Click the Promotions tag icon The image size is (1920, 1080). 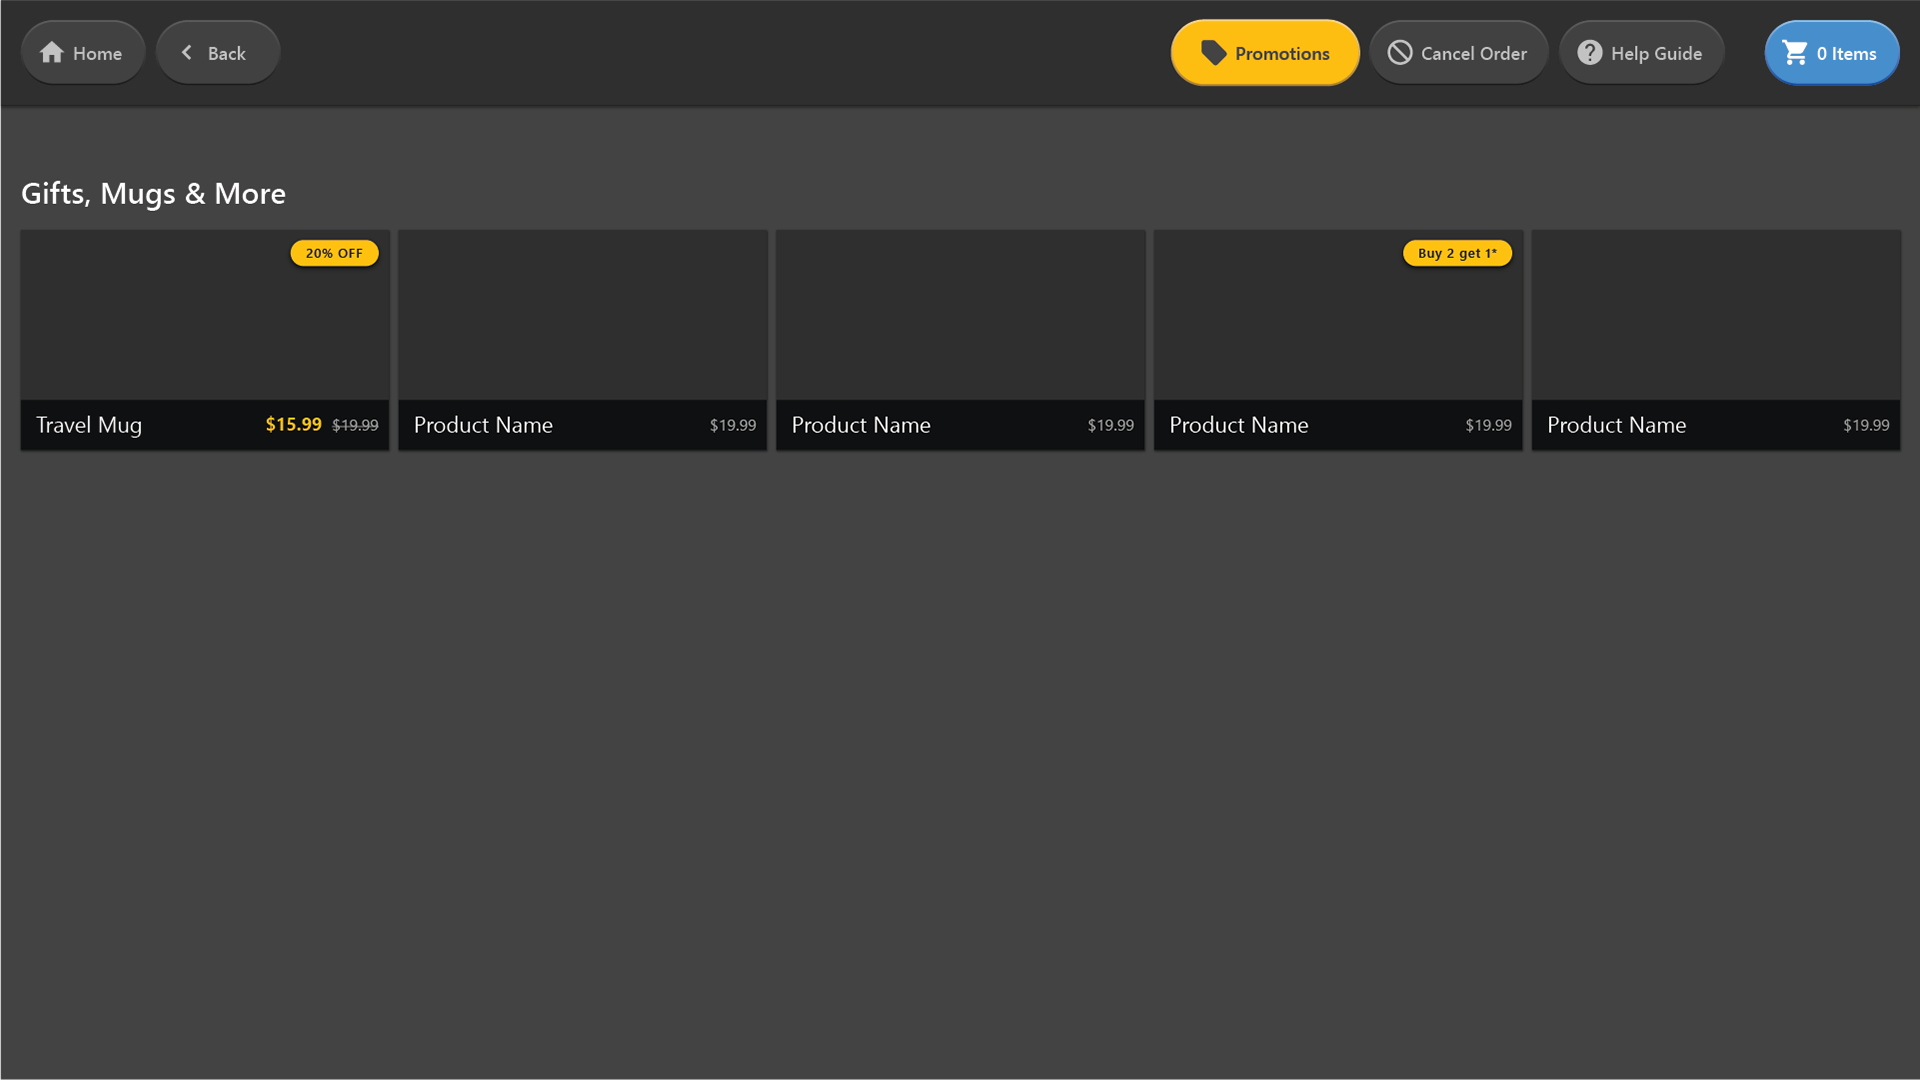click(x=1213, y=53)
